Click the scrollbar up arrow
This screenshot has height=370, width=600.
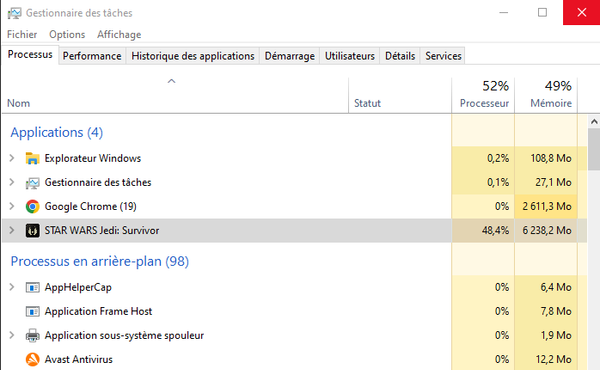click(594, 122)
